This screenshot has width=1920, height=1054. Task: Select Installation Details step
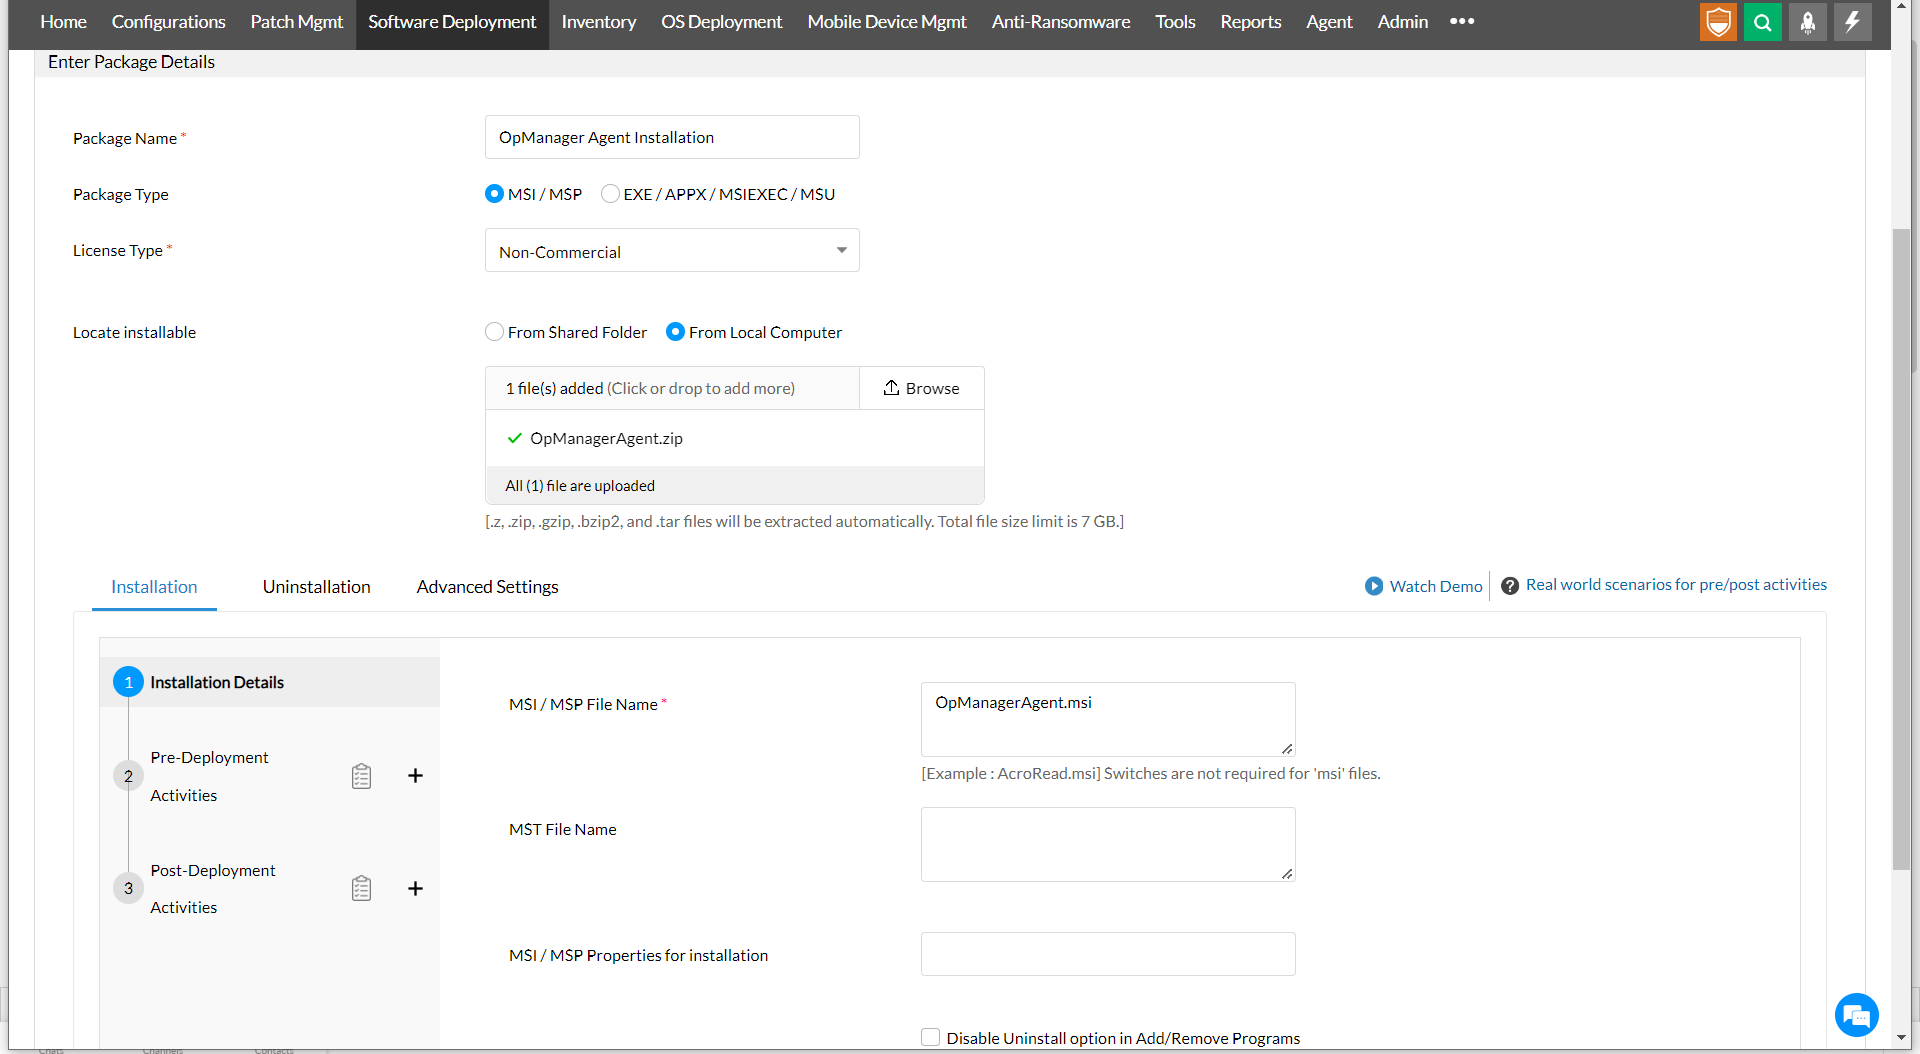[270, 682]
